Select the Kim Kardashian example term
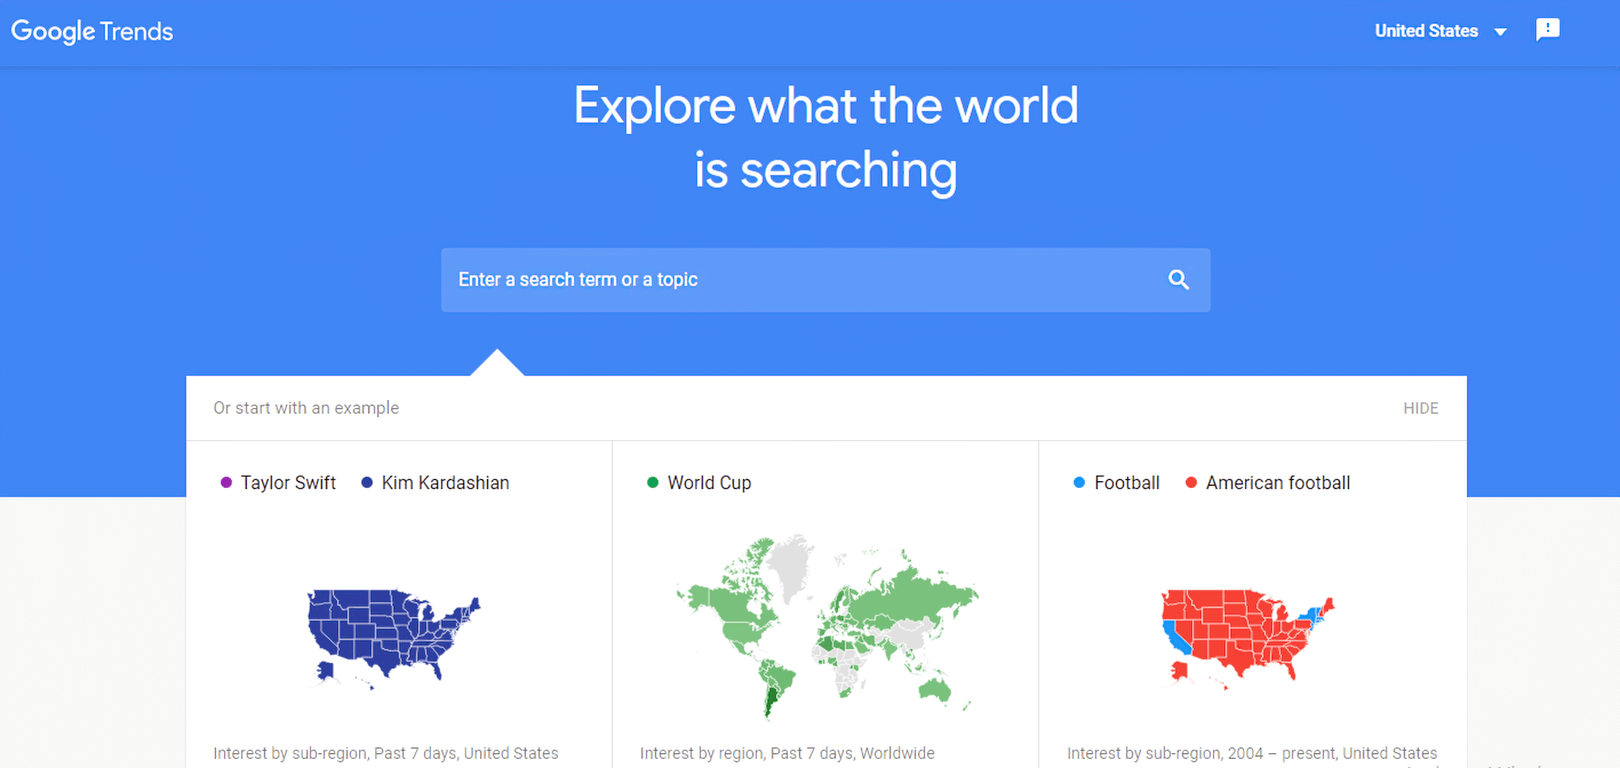Screen dimensions: 1620x768 point(445,483)
